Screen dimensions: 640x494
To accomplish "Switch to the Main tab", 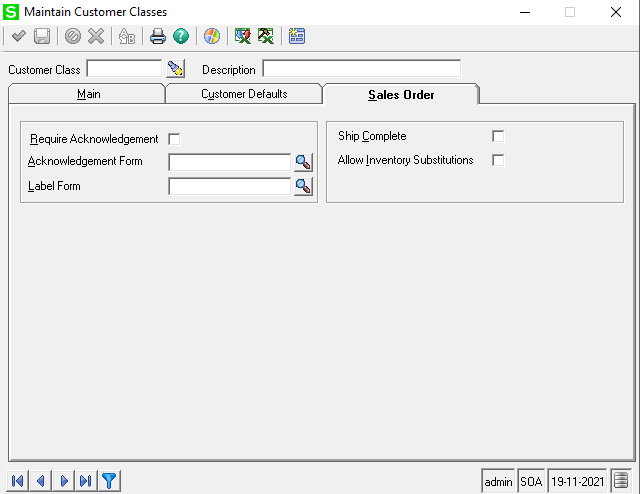I will click(88, 94).
